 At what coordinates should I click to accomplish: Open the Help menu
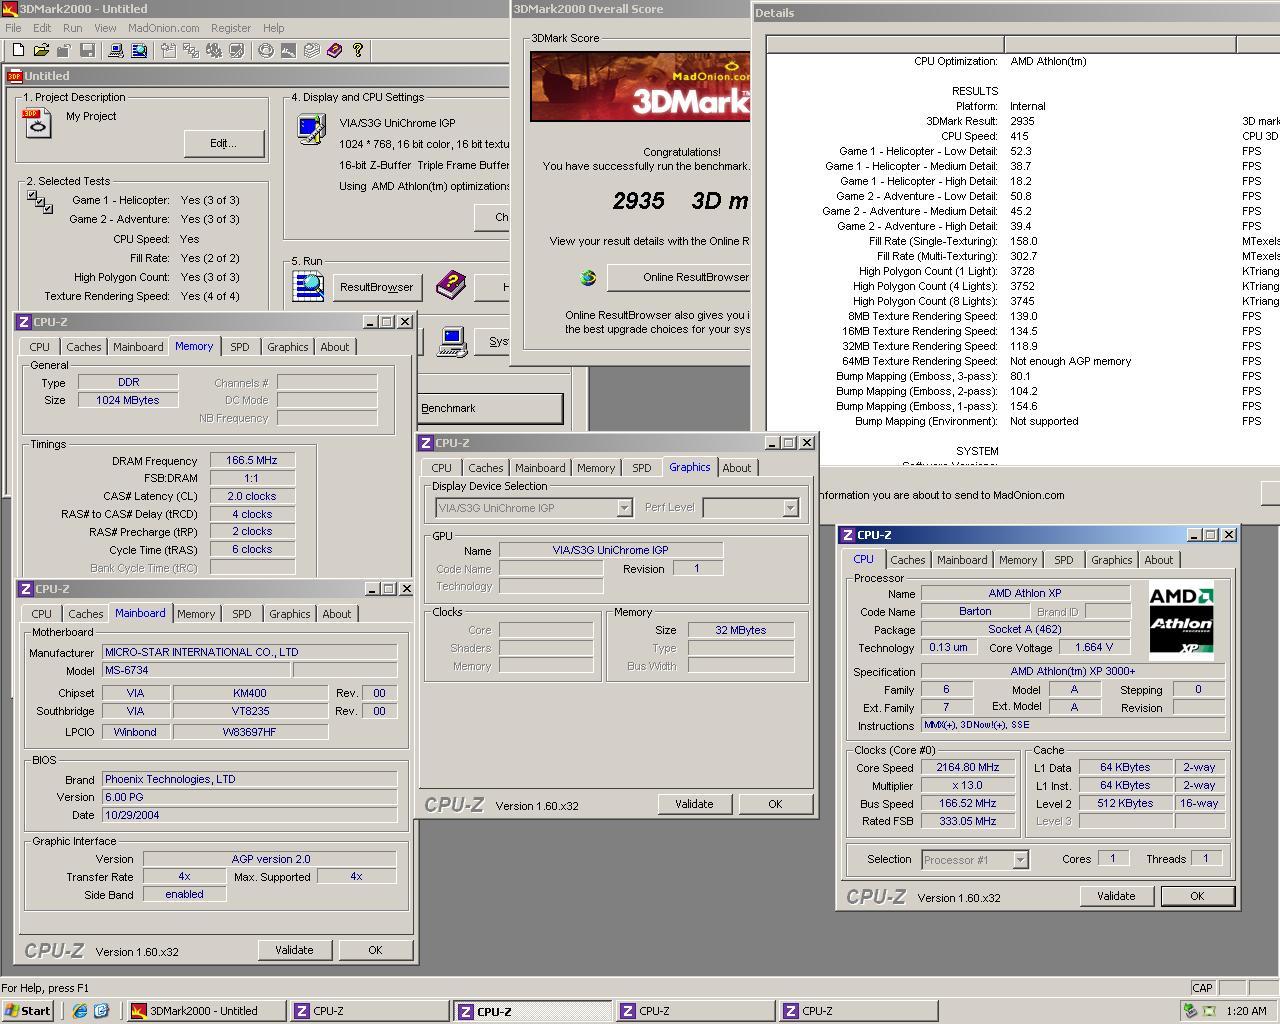click(273, 28)
